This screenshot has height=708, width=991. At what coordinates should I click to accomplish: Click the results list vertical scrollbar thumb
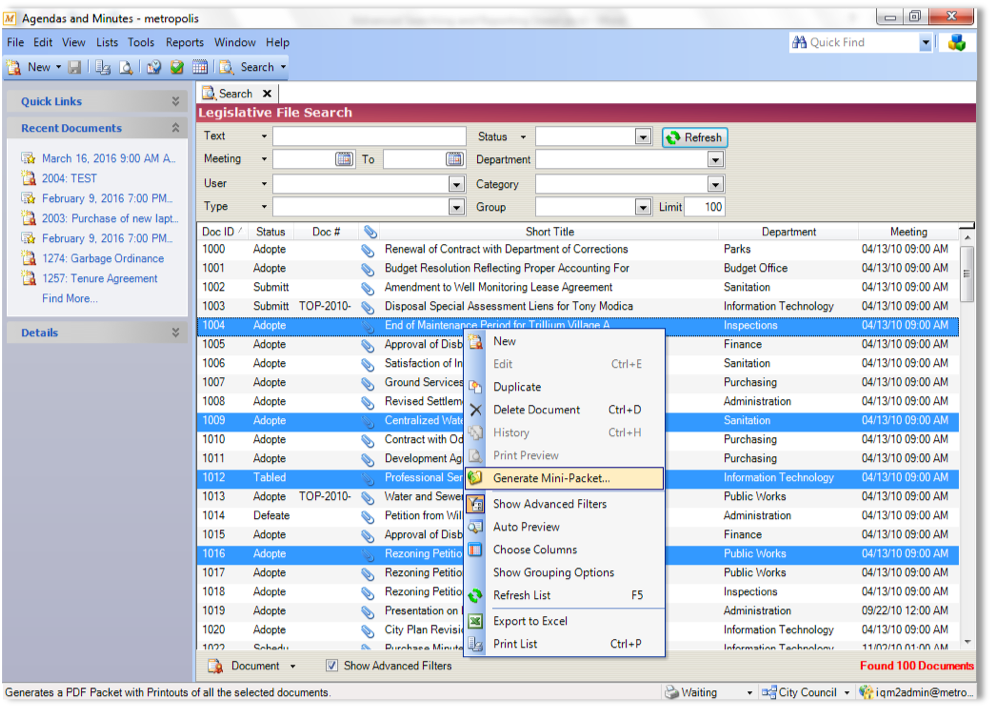[967, 274]
